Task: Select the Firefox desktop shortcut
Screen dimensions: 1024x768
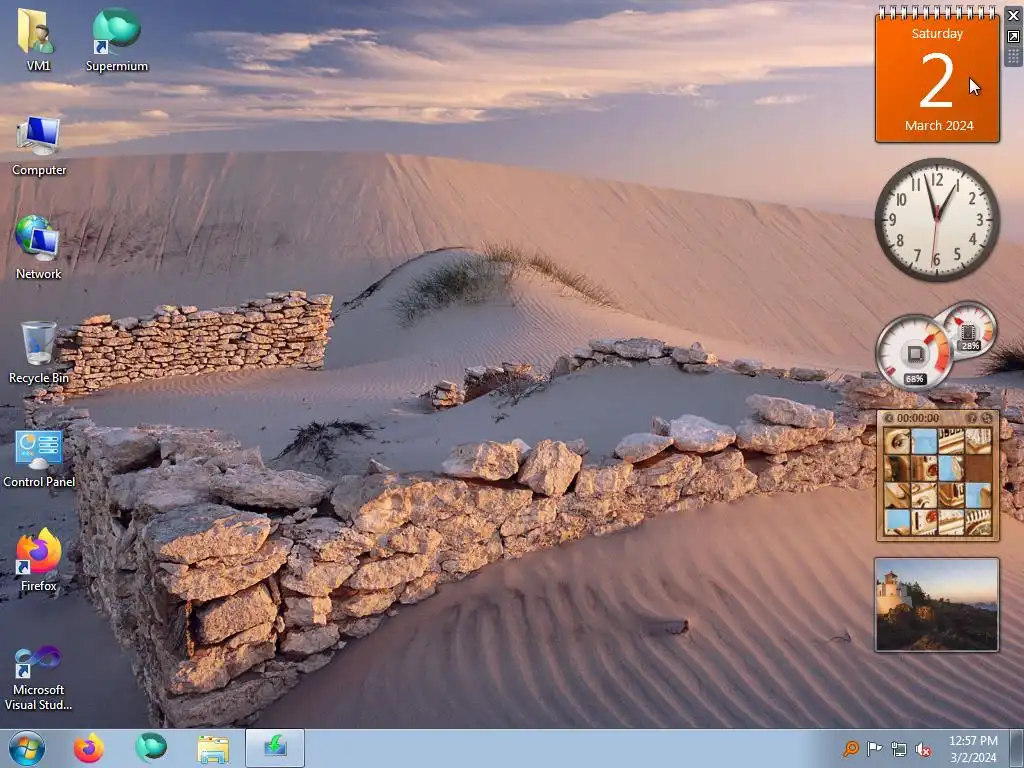Action: (39, 560)
